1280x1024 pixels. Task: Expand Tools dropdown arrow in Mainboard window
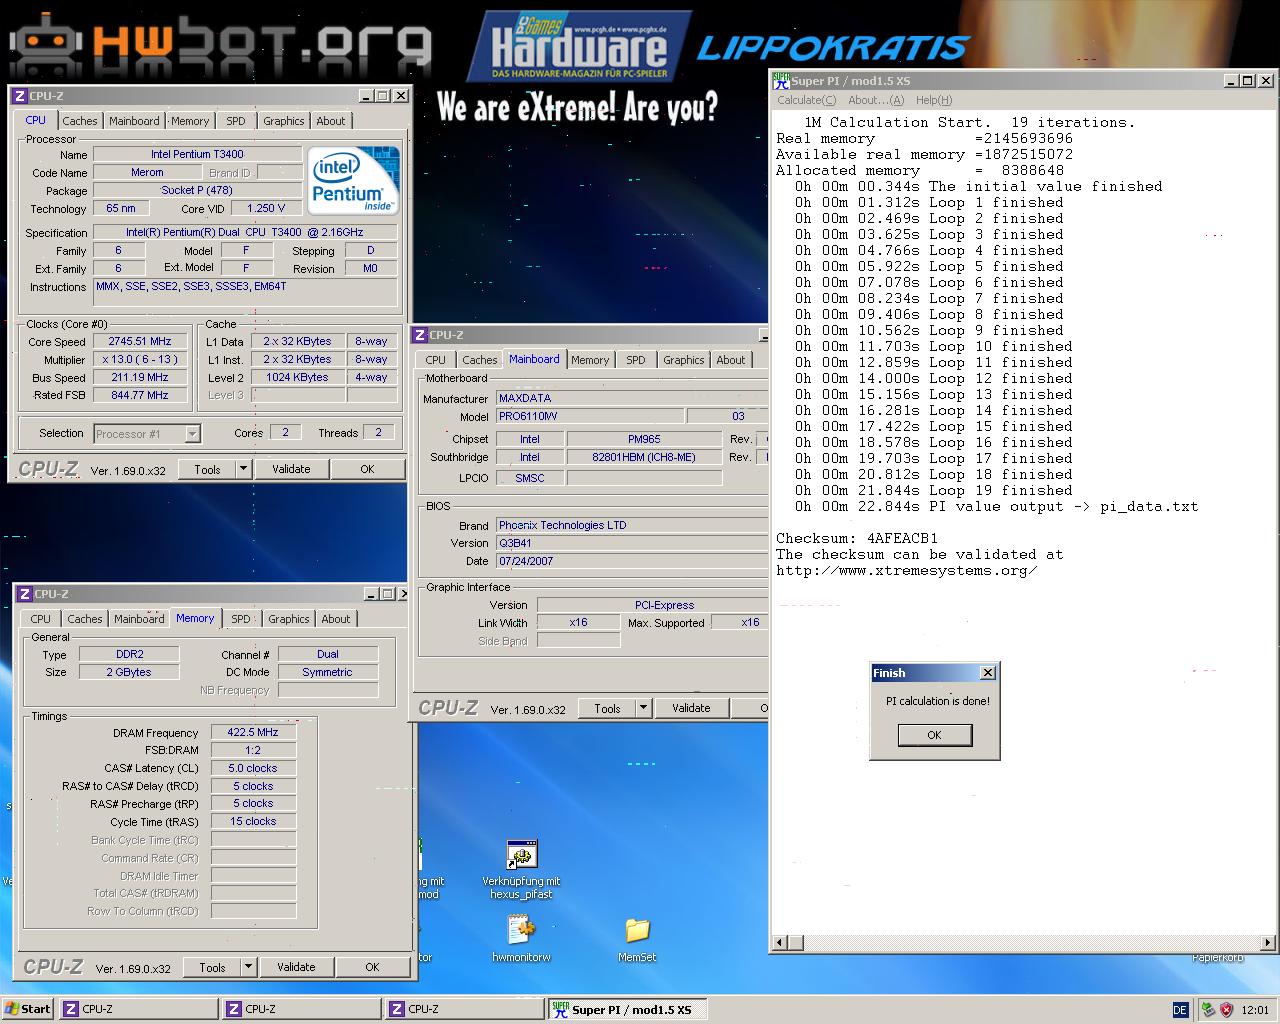click(644, 708)
